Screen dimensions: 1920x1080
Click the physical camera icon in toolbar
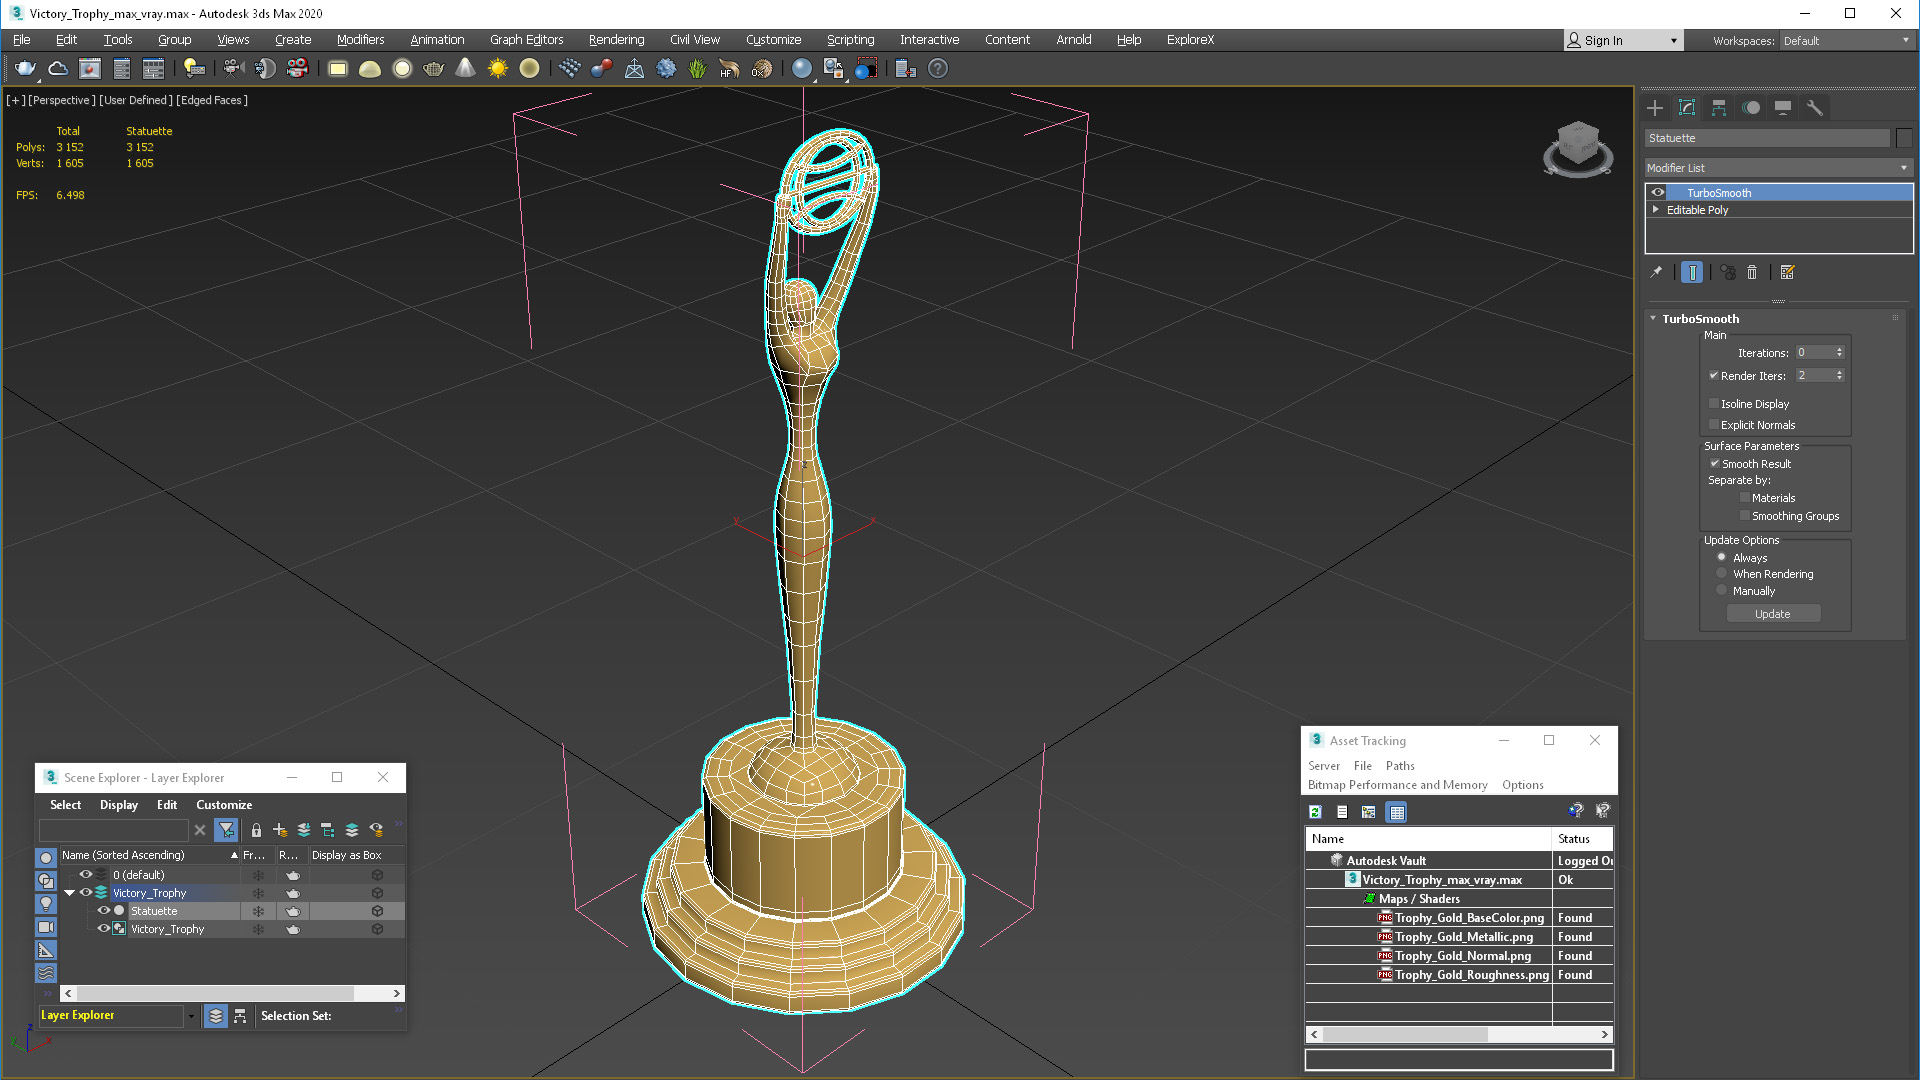[x=234, y=68]
